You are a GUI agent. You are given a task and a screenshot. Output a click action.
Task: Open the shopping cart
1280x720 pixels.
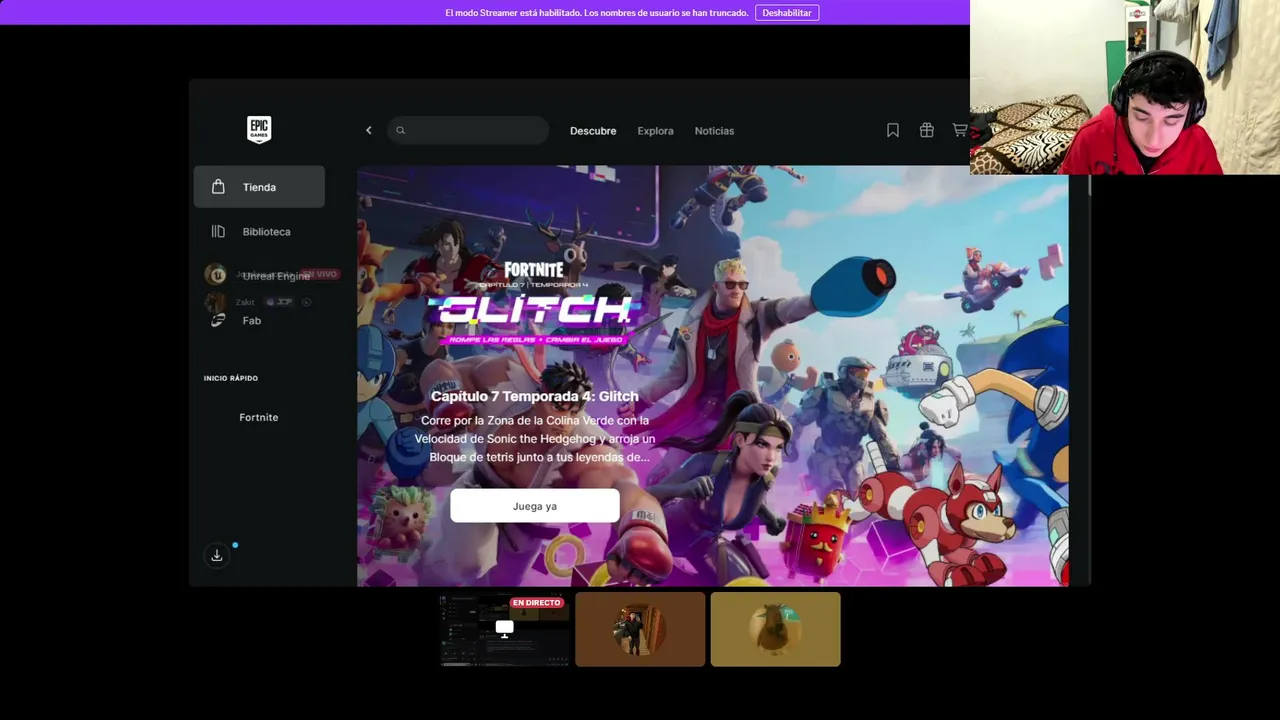tap(960, 130)
